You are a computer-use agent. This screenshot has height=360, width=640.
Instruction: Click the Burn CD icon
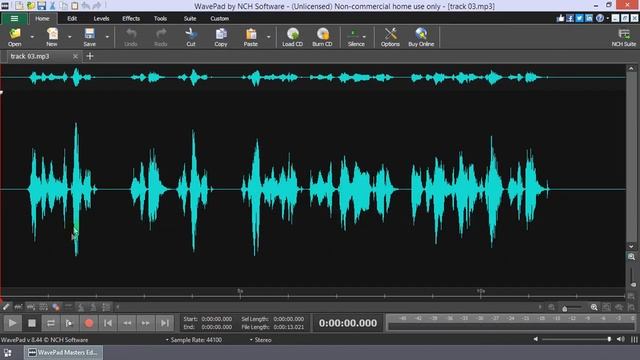tap(322, 37)
